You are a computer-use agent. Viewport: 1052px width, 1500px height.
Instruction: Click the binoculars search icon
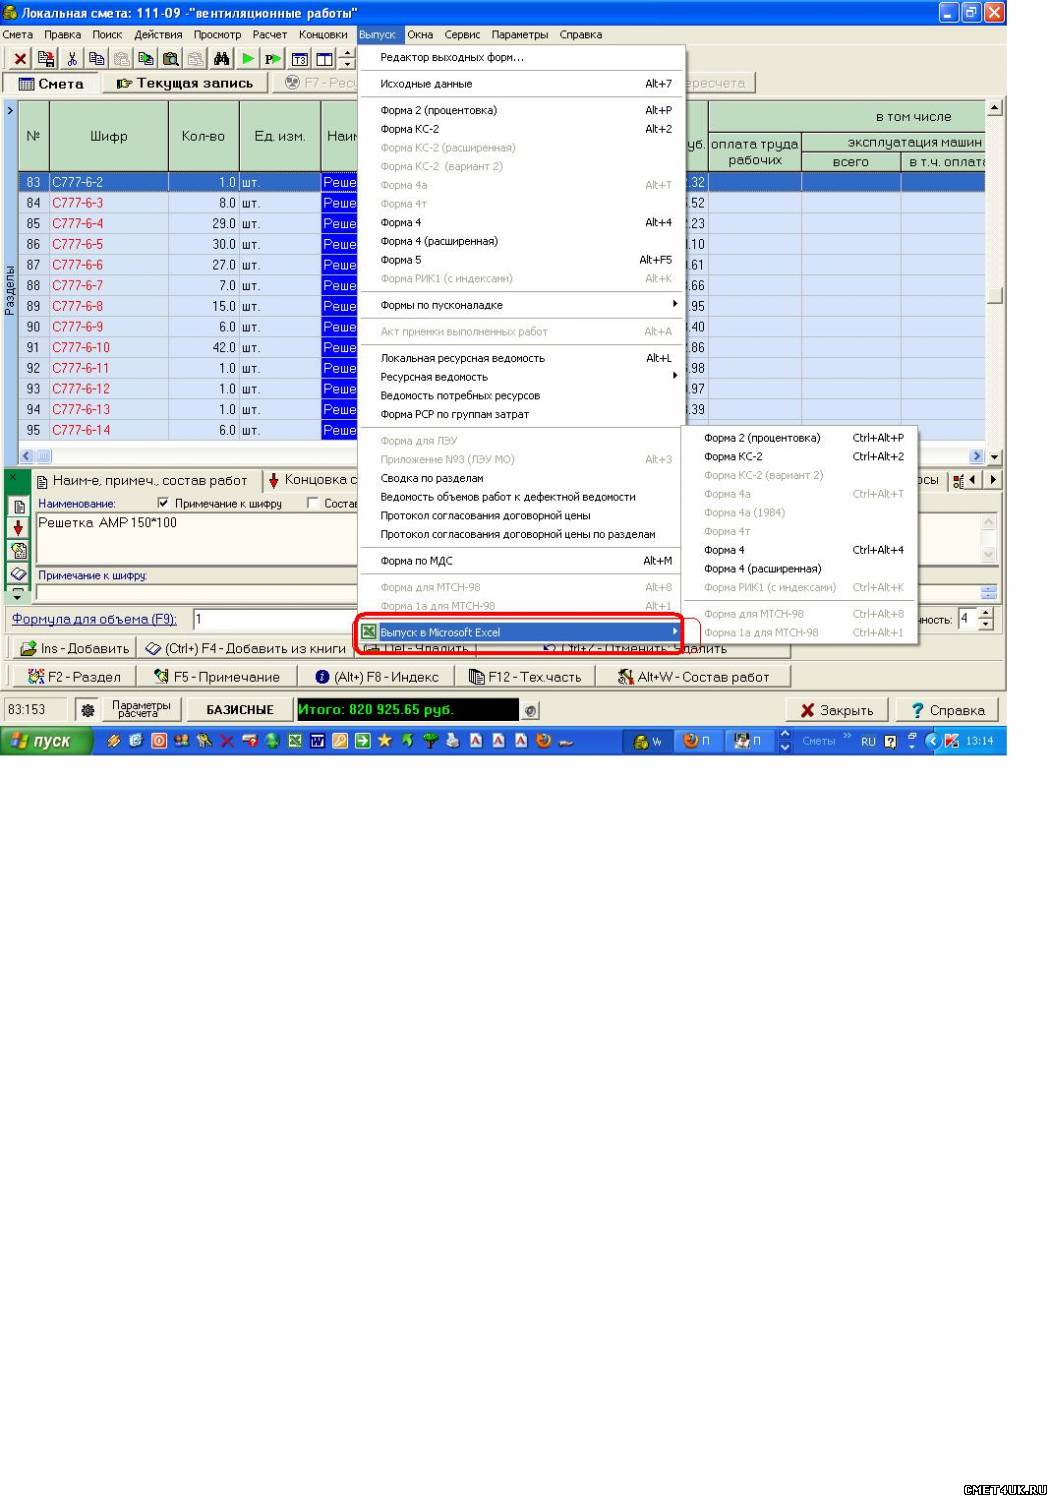[222, 59]
